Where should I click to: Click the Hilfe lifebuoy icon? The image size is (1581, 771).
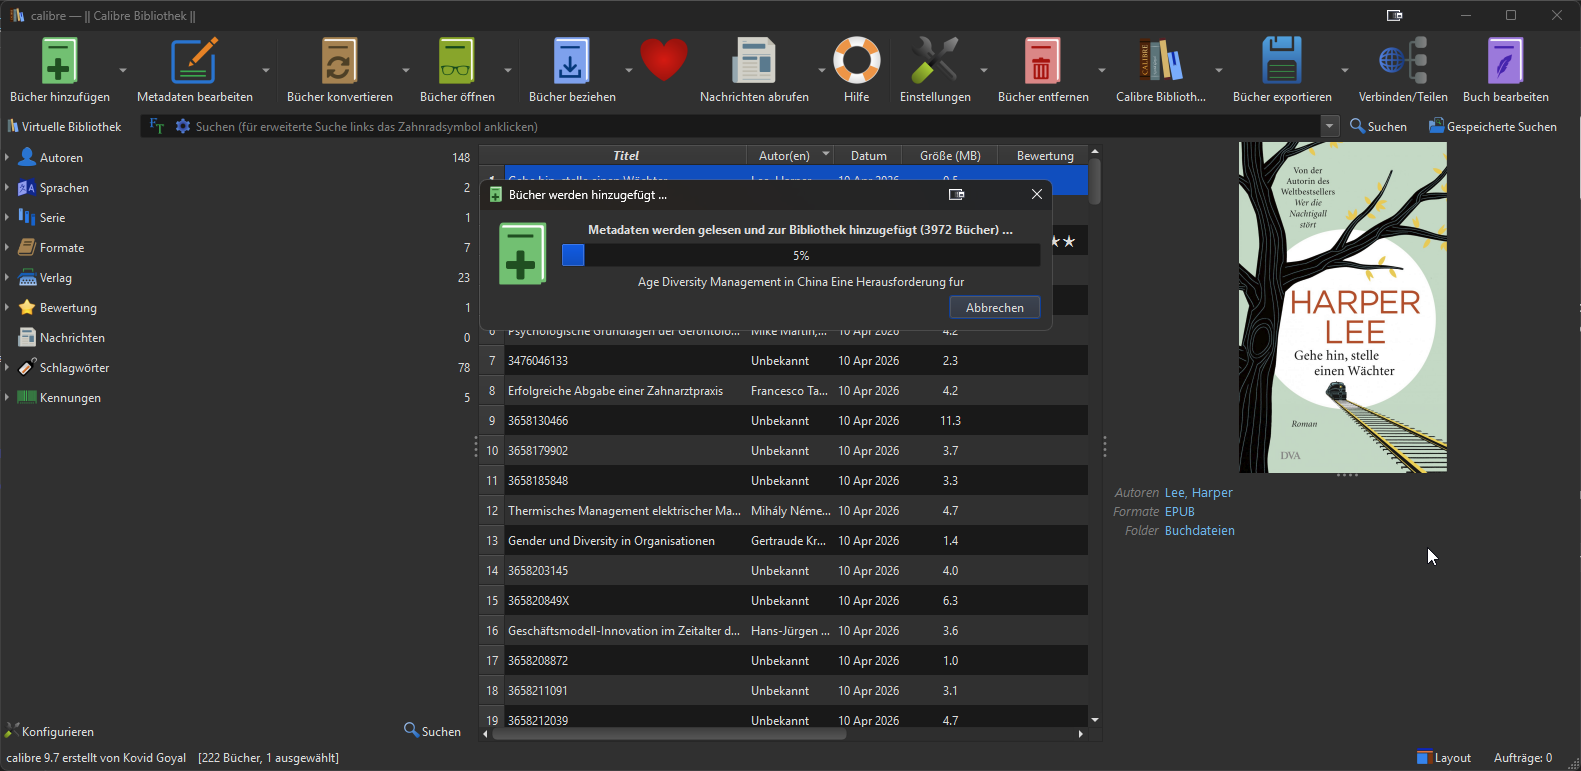coord(856,62)
